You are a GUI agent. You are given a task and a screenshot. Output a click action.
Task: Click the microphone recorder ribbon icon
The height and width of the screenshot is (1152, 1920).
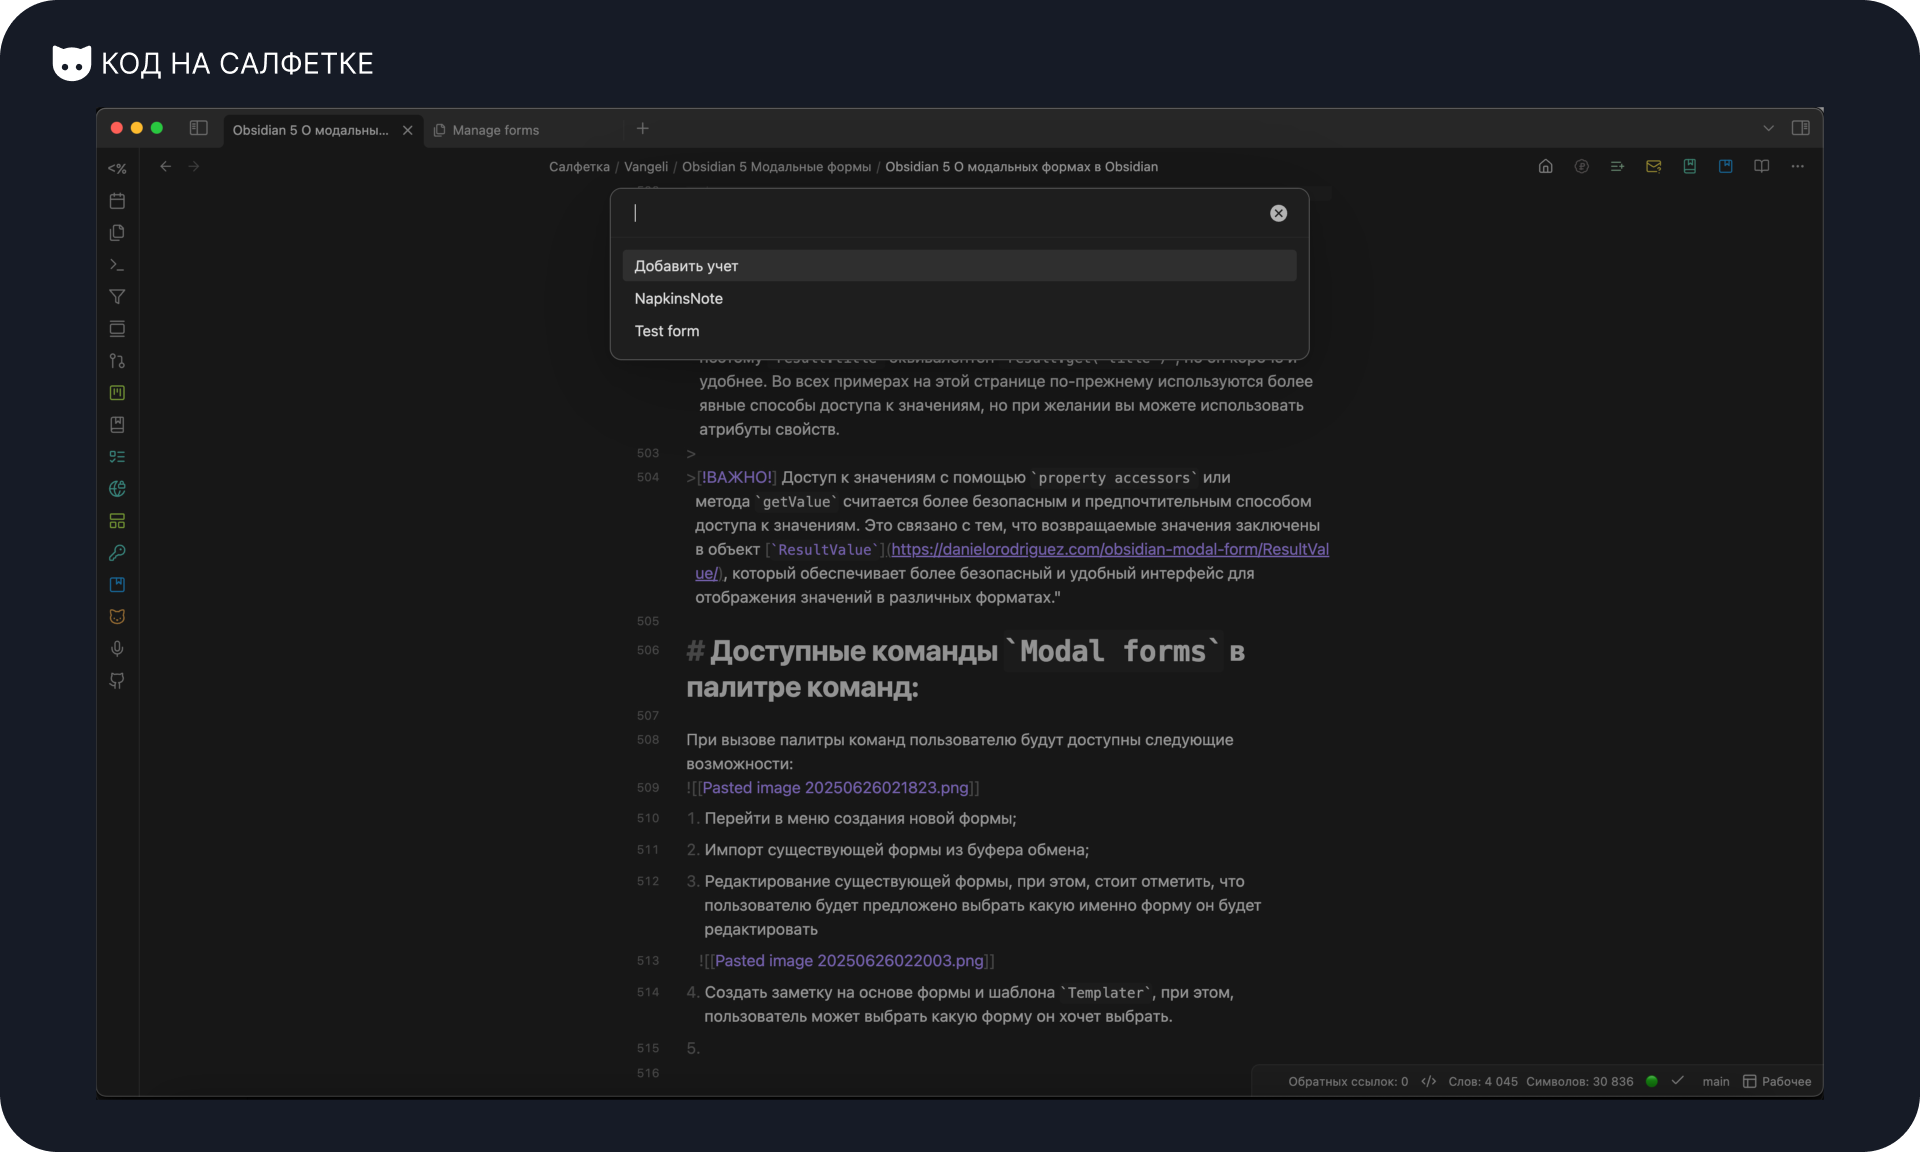pyautogui.click(x=117, y=649)
